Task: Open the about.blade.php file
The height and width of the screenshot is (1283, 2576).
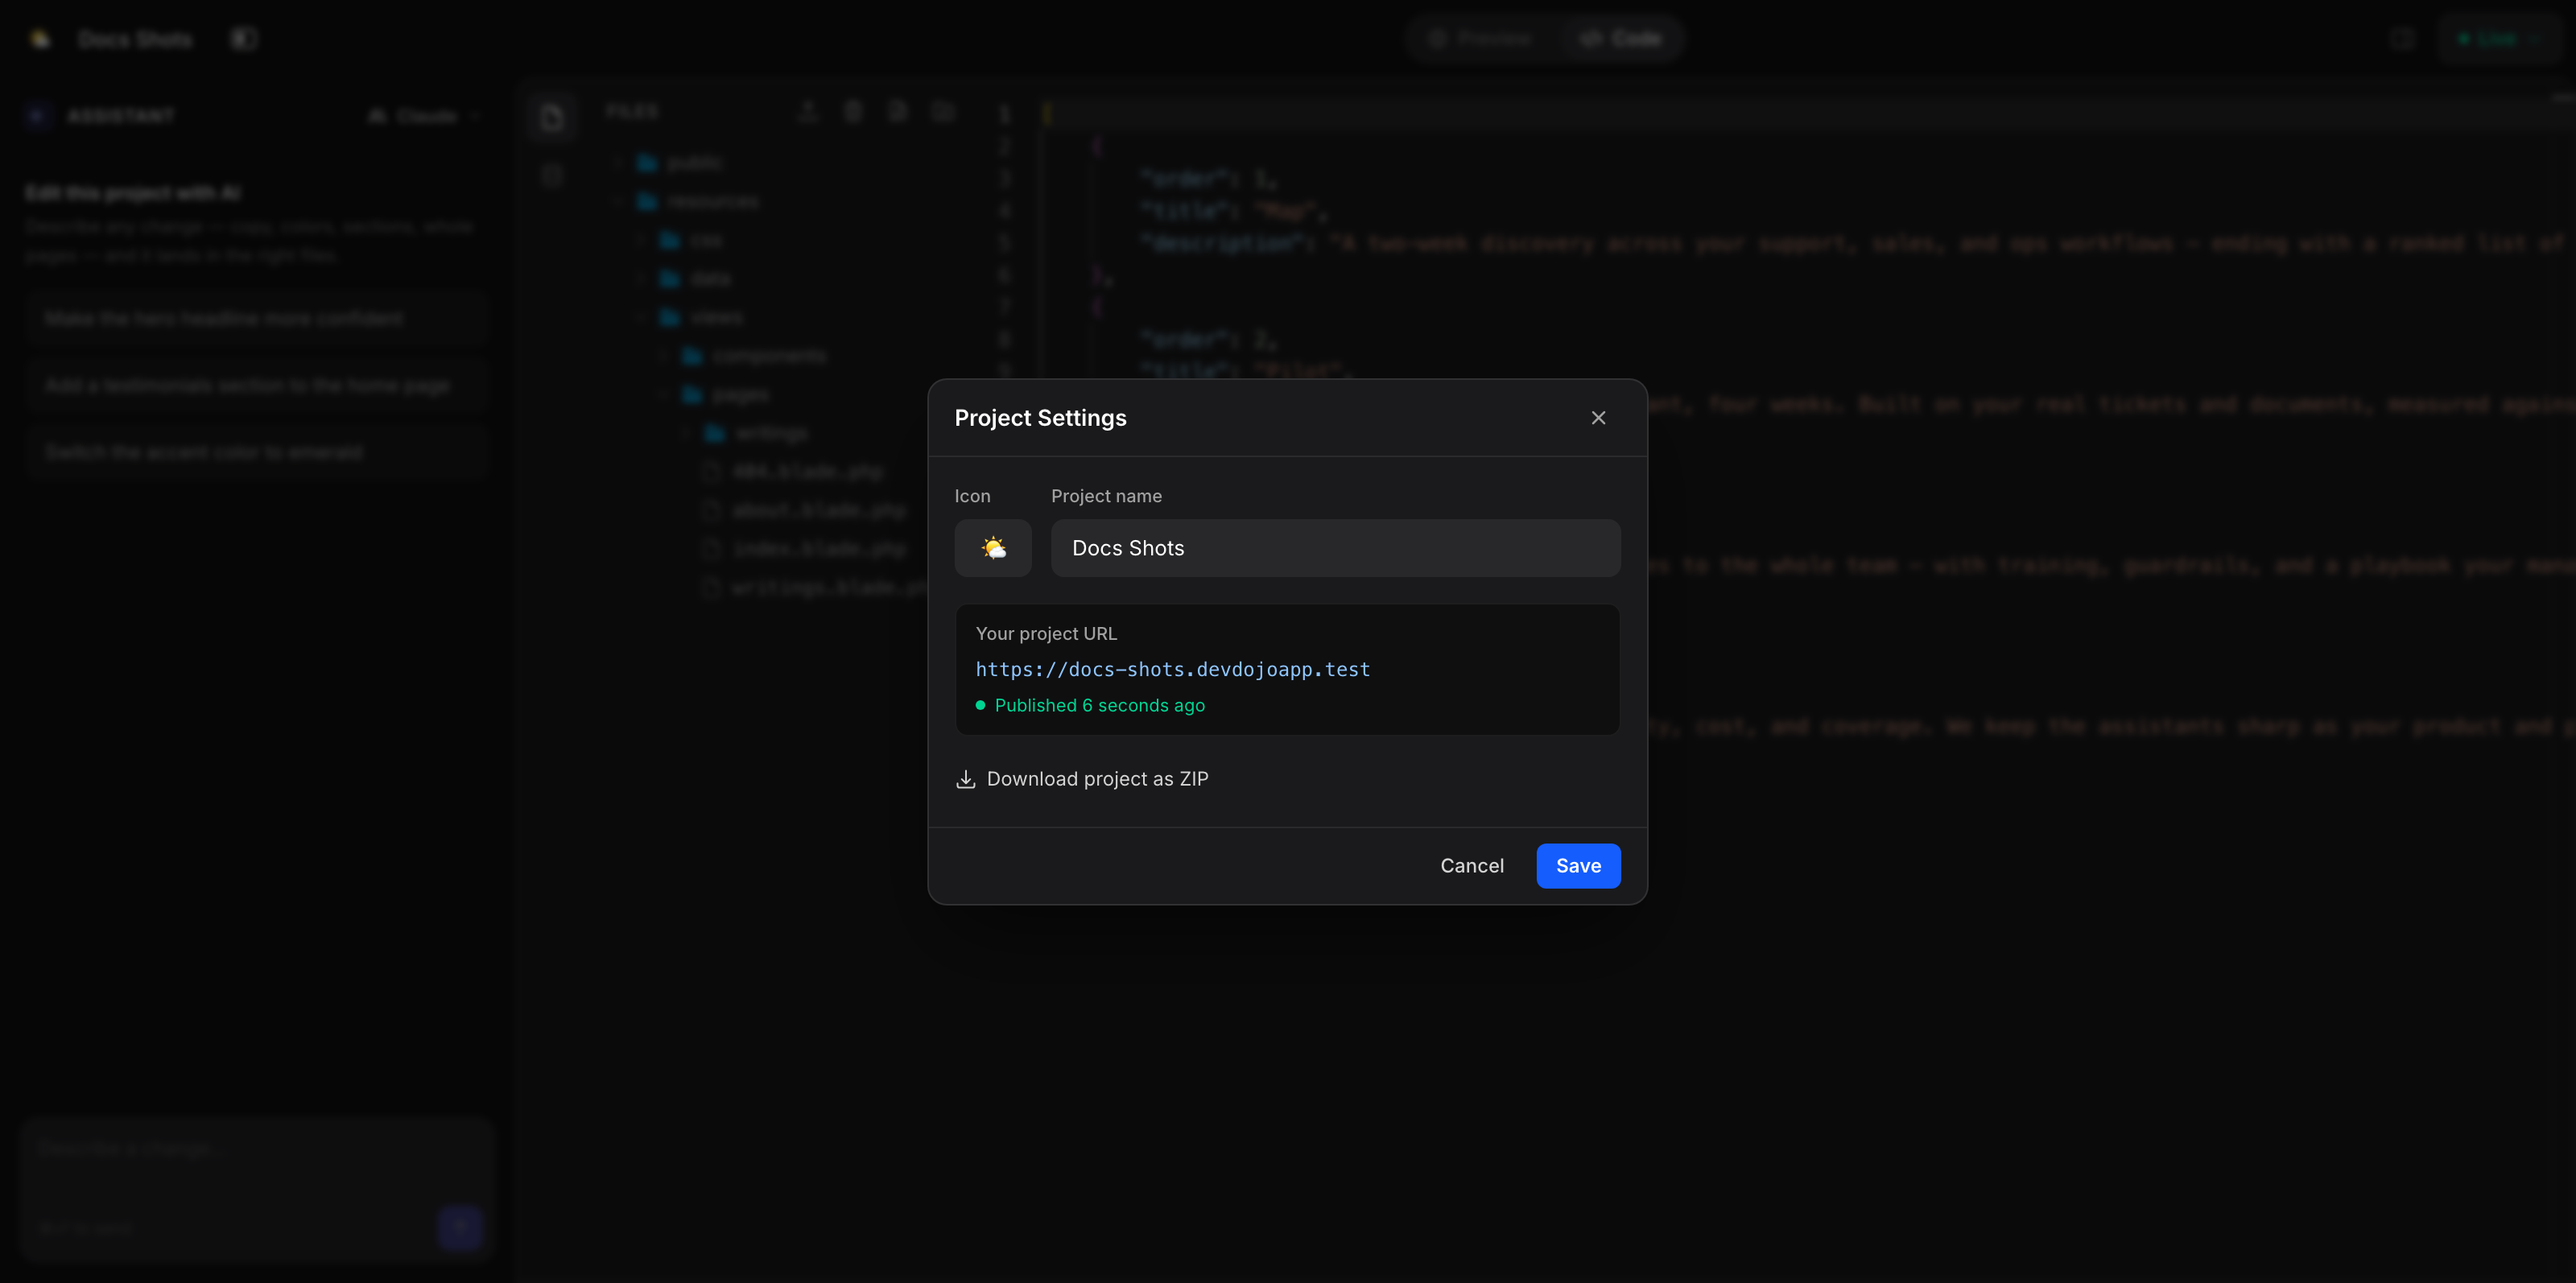Action: (806, 511)
